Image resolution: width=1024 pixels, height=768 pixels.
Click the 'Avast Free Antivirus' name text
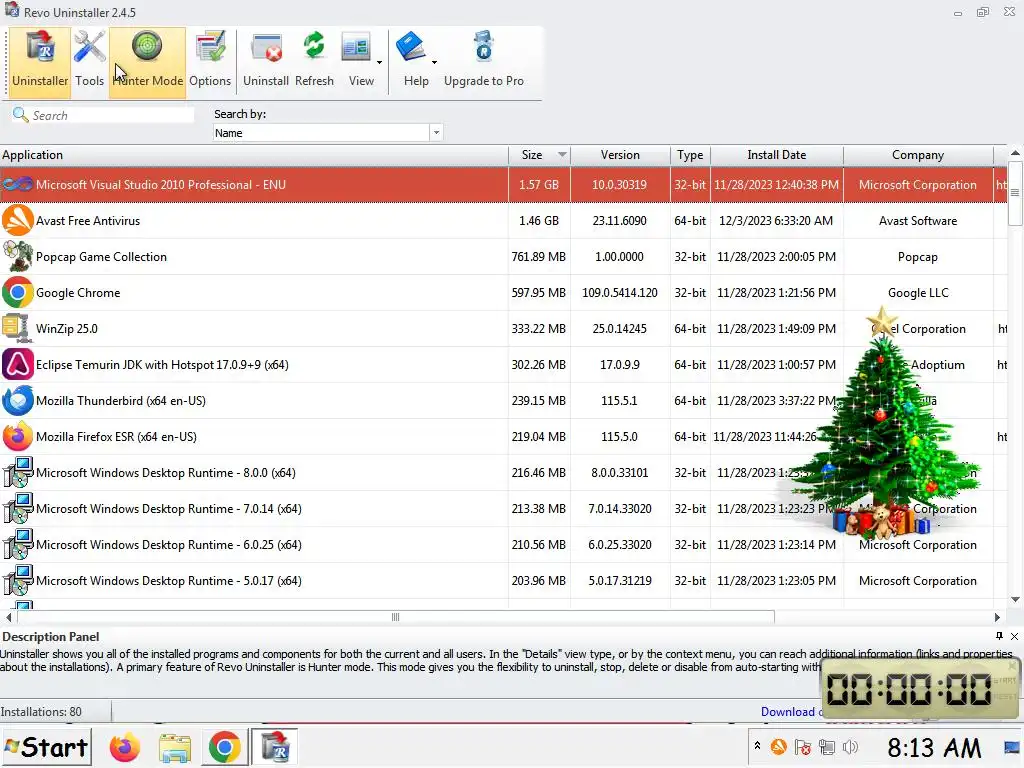88,221
